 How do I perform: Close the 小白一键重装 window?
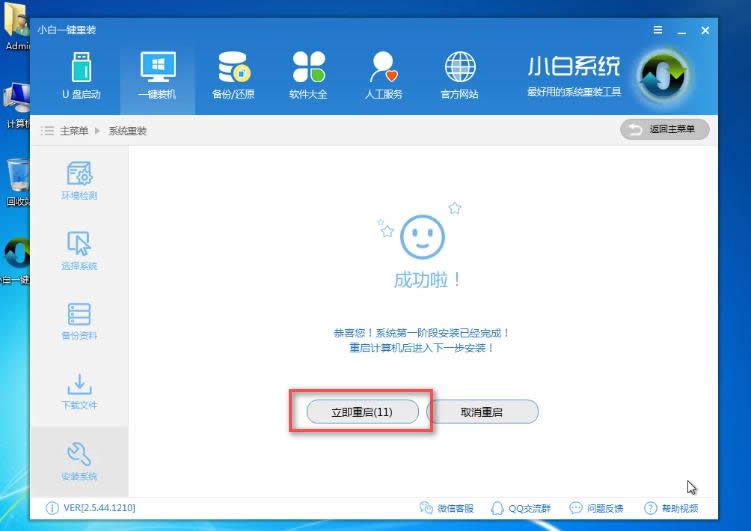[705, 30]
